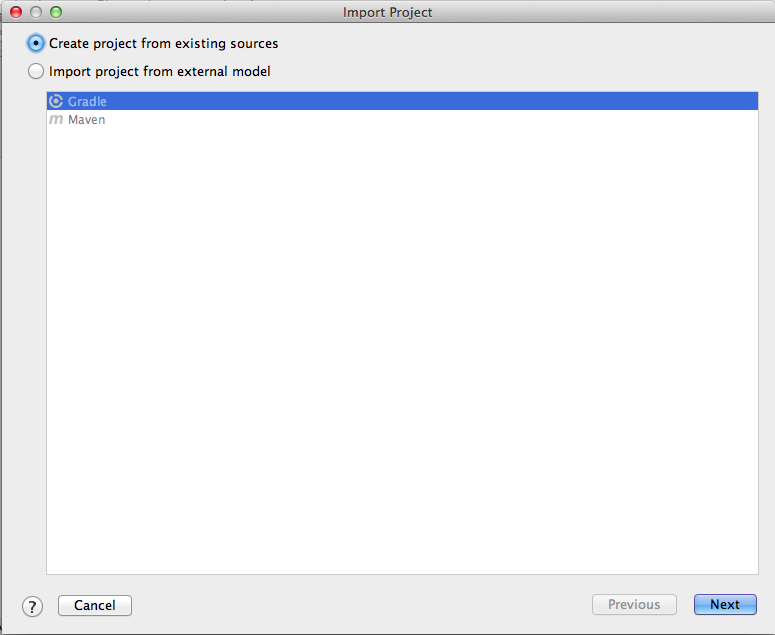This screenshot has height=635, width=775.
Task: Select the "Import project from external model" radio button
Action: click(x=37, y=71)
